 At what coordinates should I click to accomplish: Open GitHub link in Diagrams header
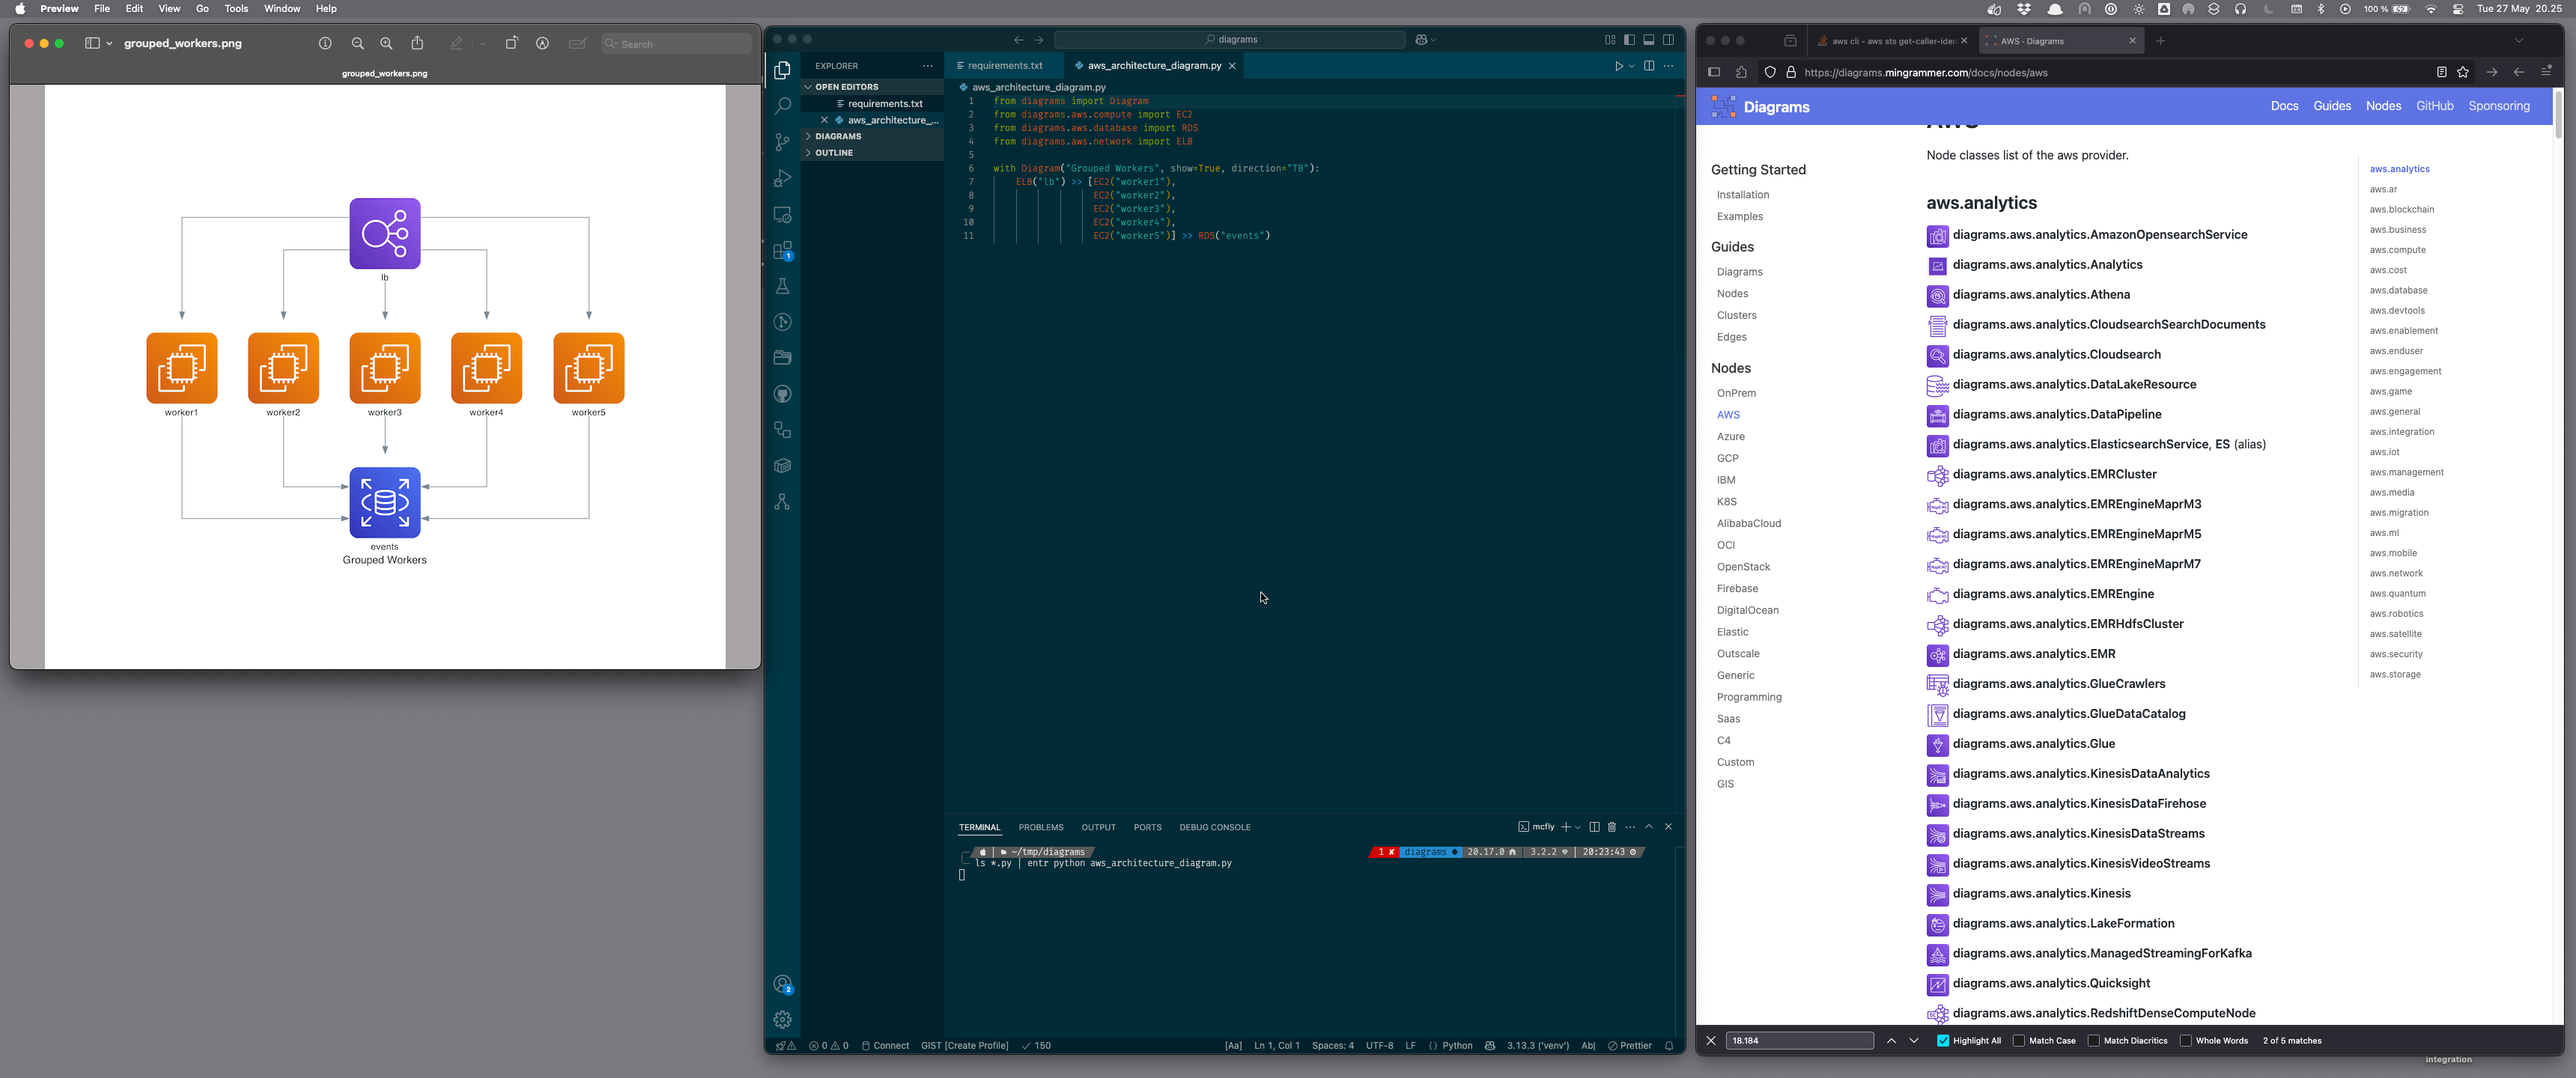(x=2434, y=106)
